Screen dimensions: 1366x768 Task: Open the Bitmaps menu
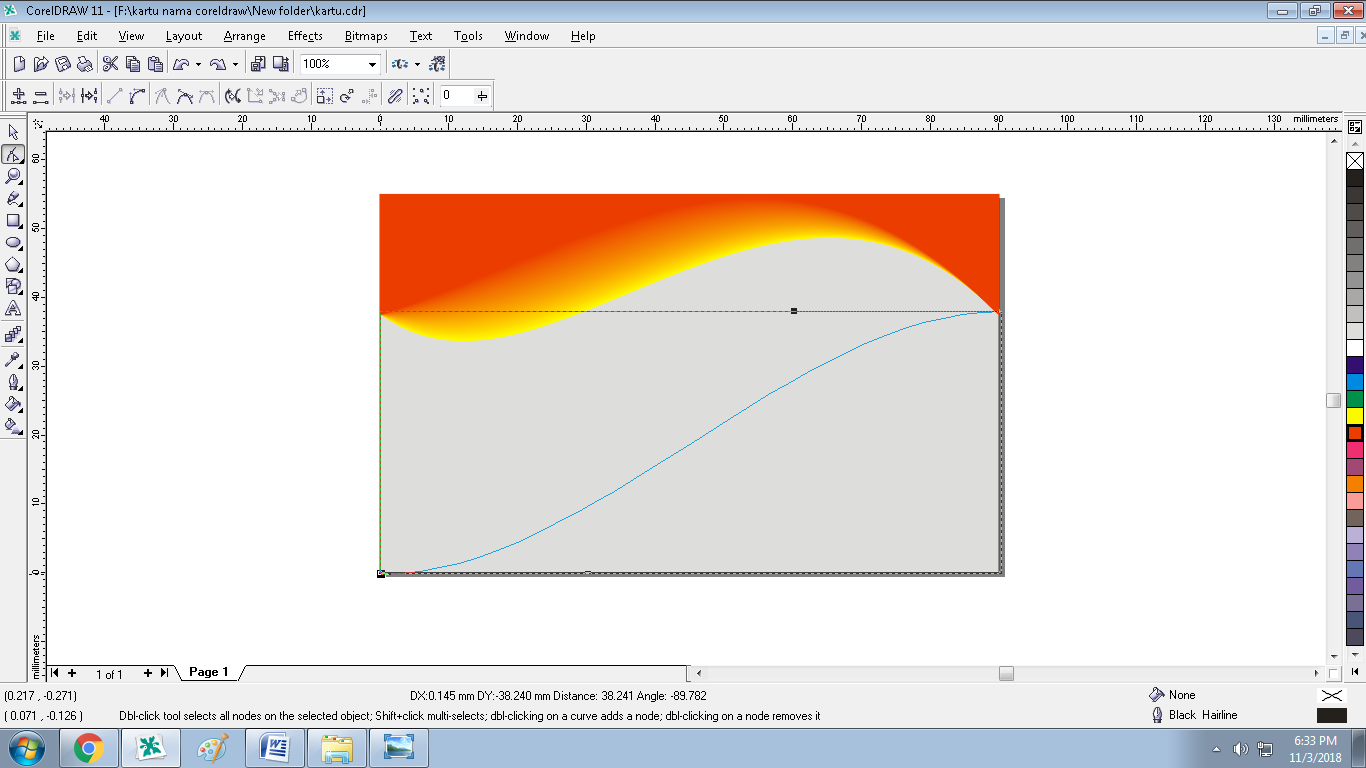366,36
